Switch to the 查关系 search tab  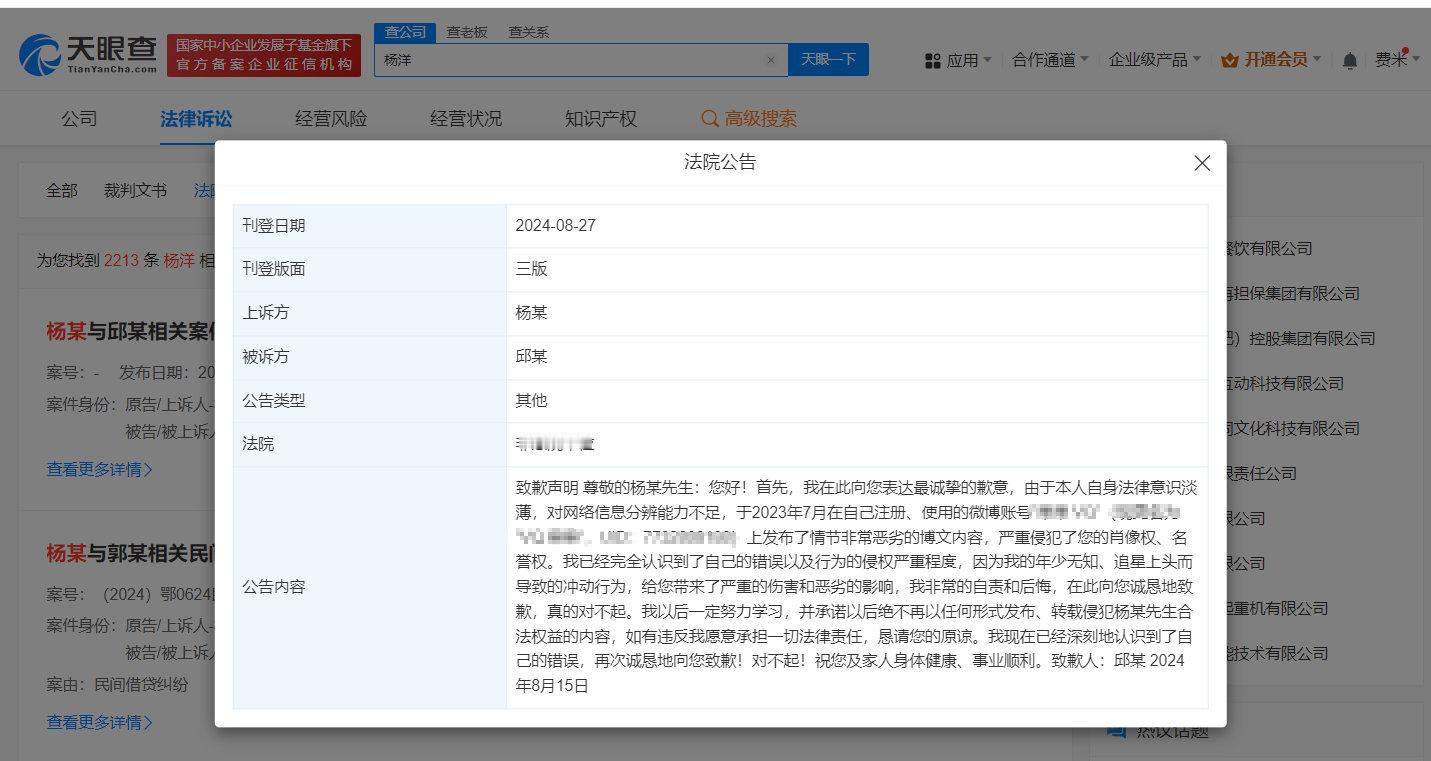(528, 32)
